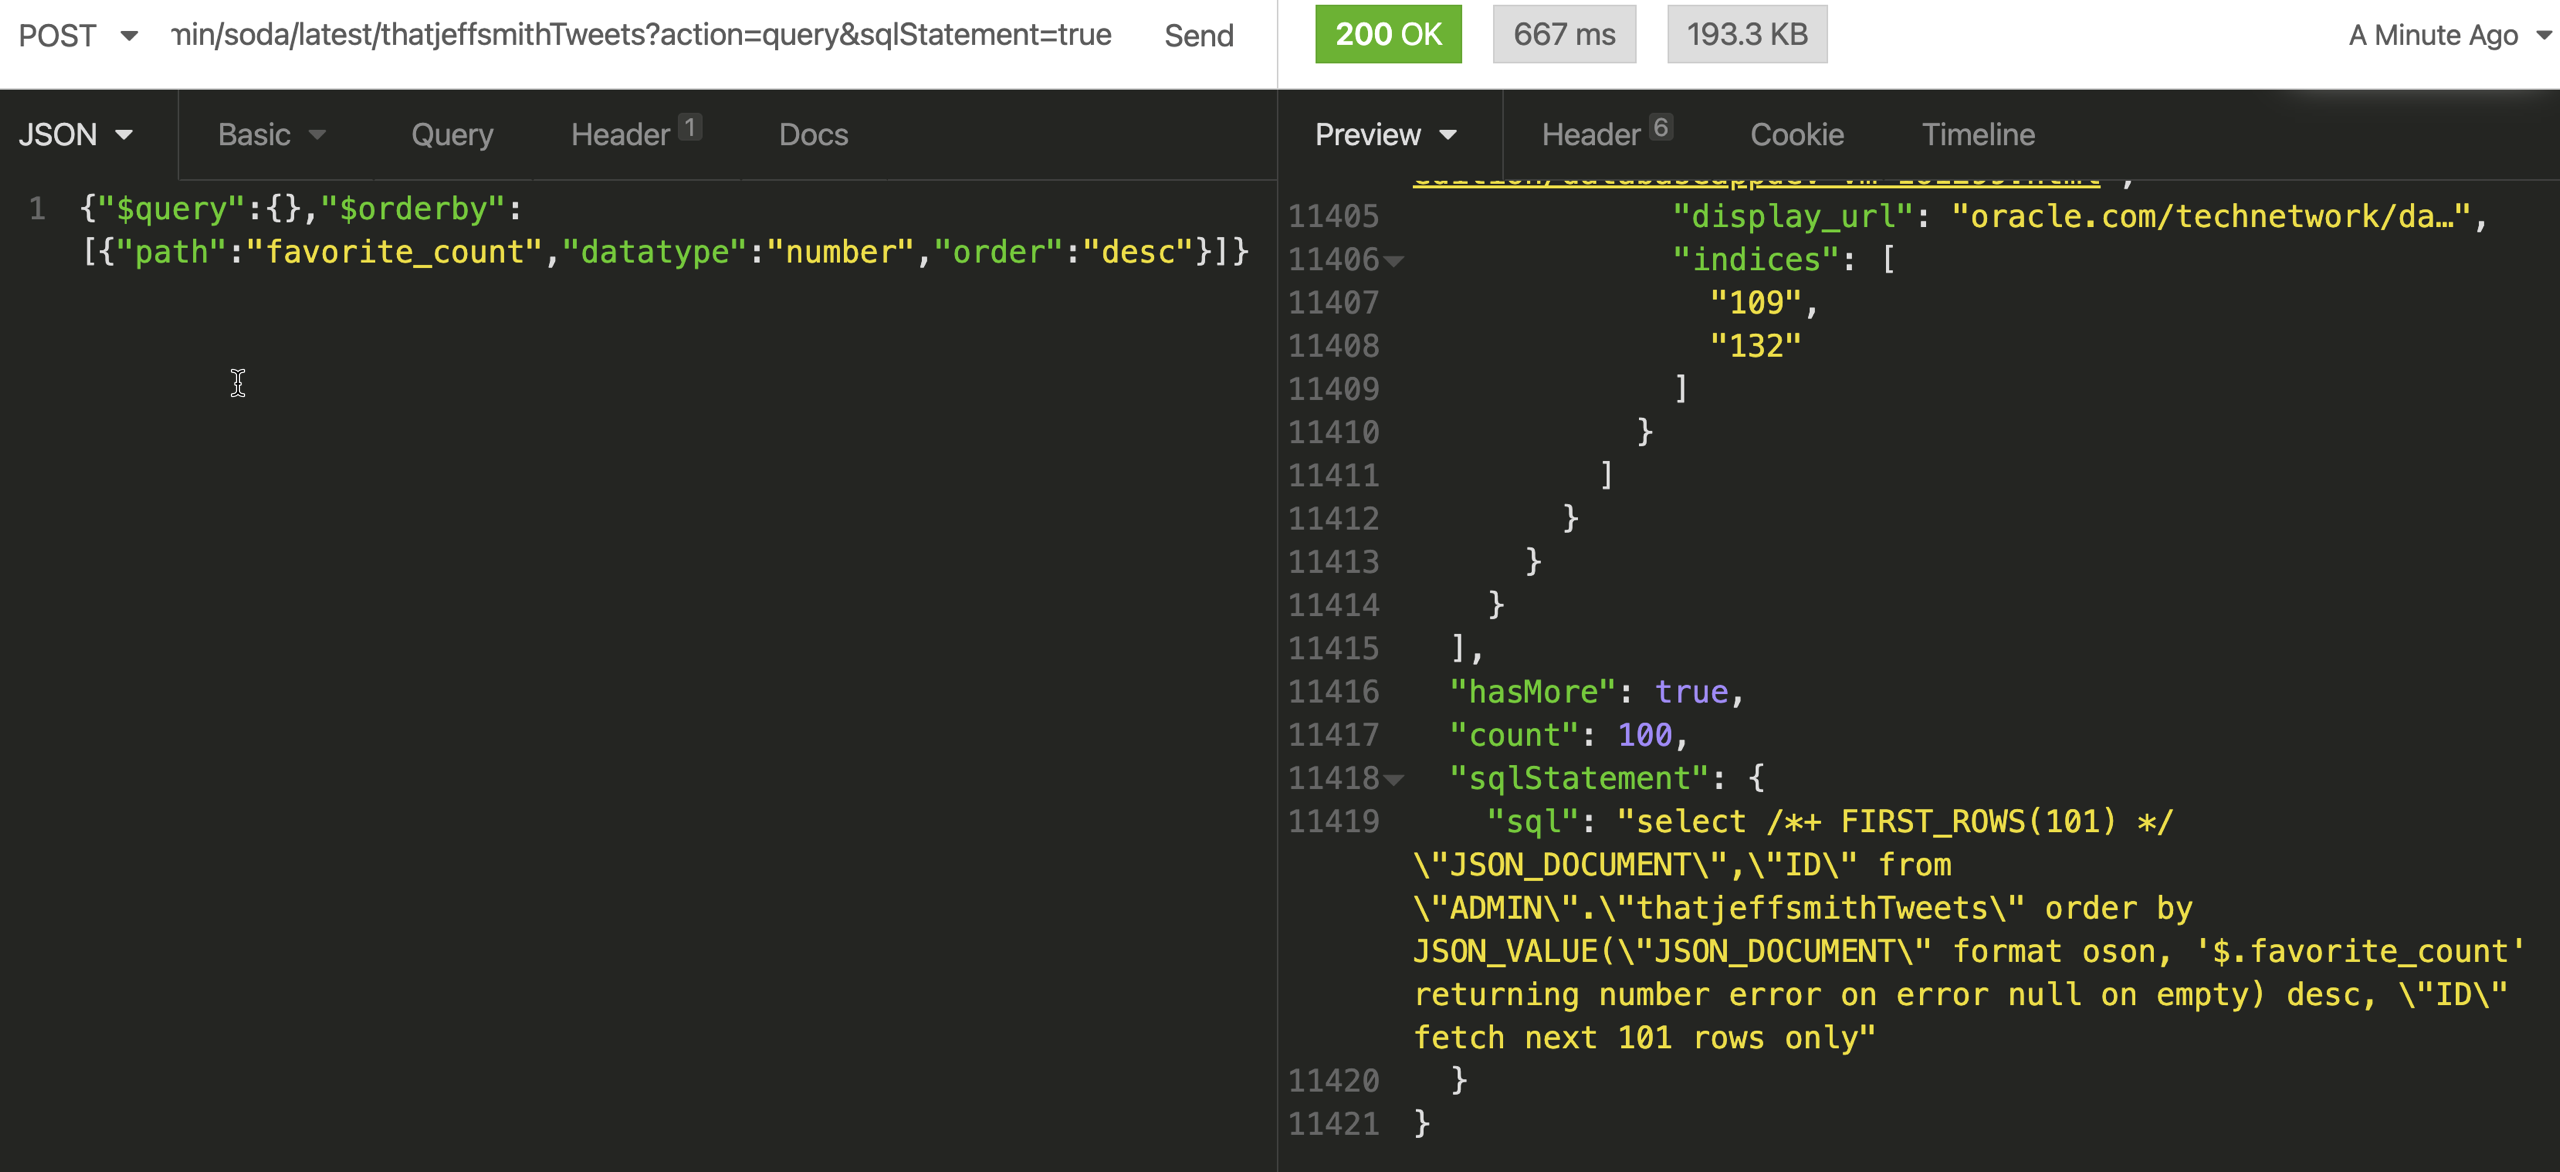Click the "sql" key at line 11419
This screenshot has height=1172, width=2560.
(1532, 822)
